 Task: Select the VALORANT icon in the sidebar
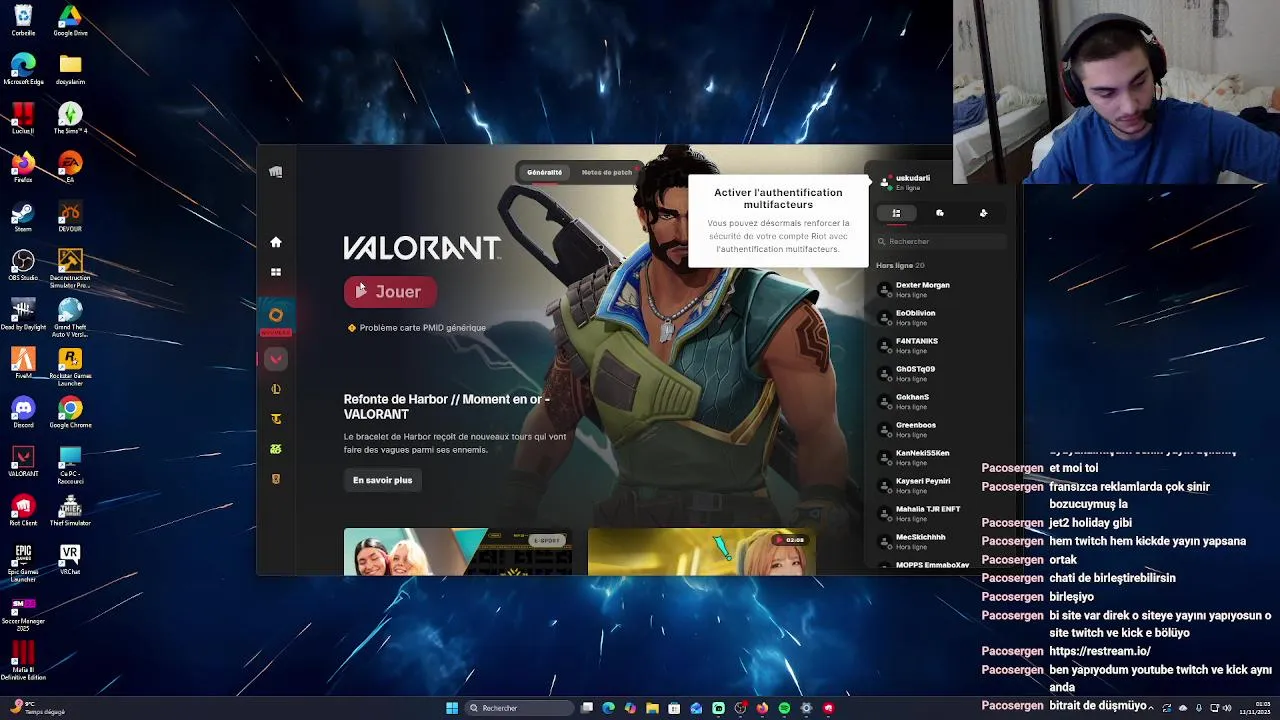click(x=276, y=358)
